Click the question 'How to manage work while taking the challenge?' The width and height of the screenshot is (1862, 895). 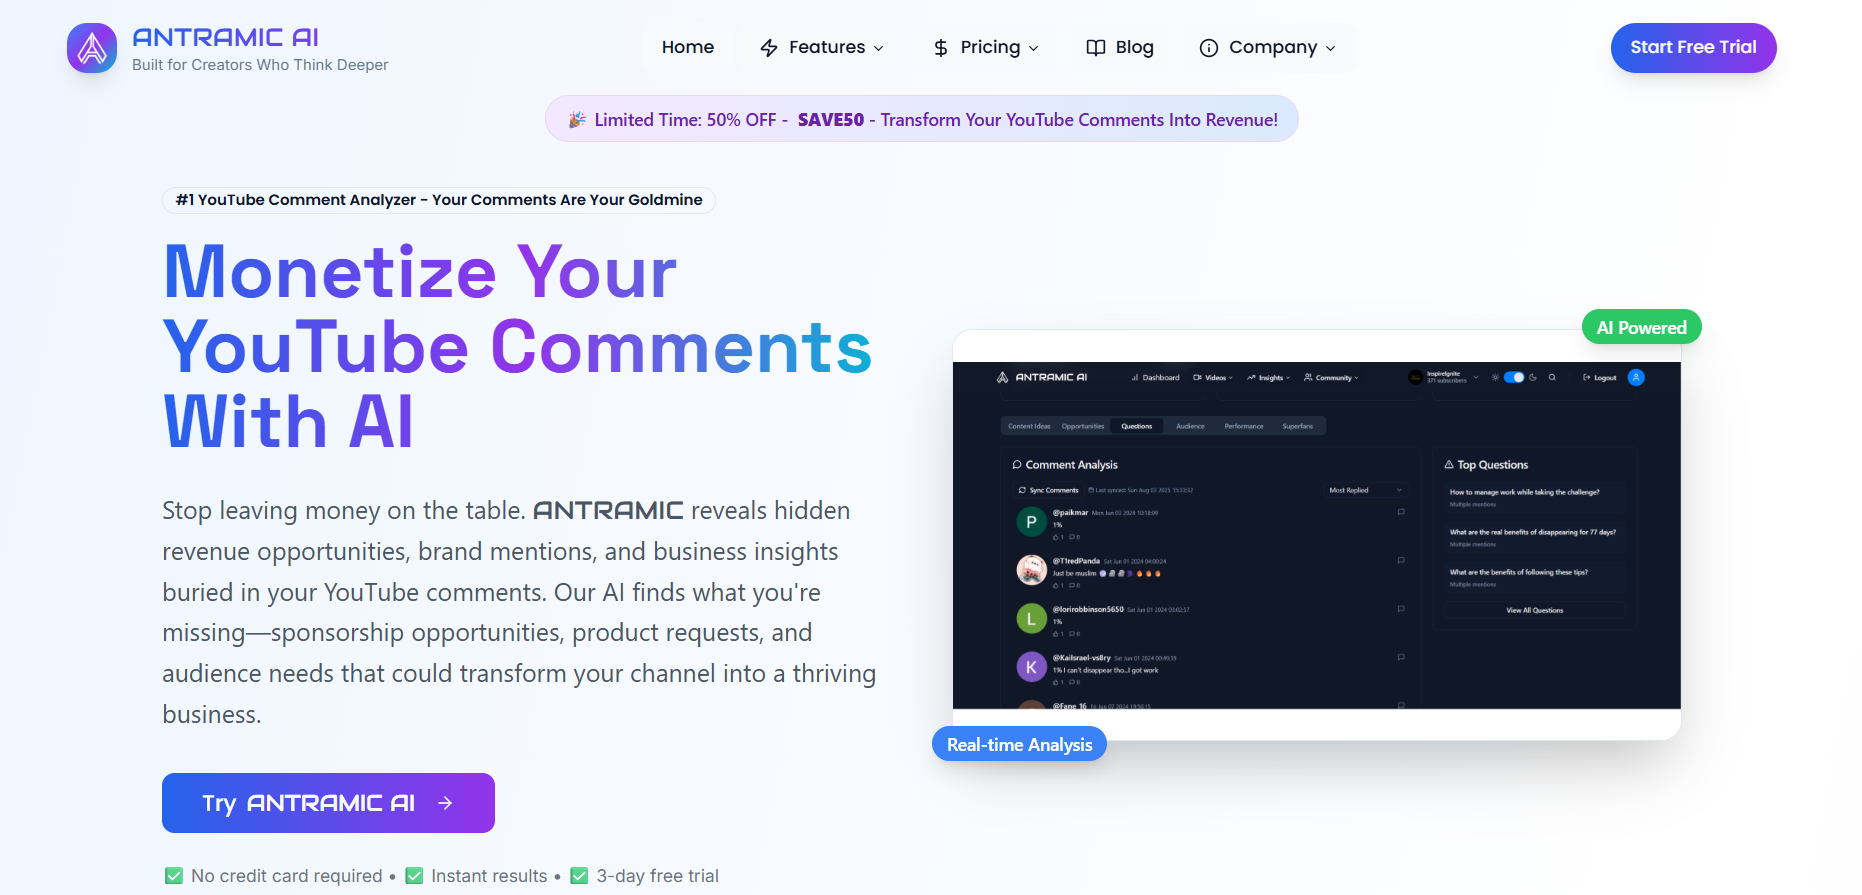pyautogui.click(x=1524, y=492)
